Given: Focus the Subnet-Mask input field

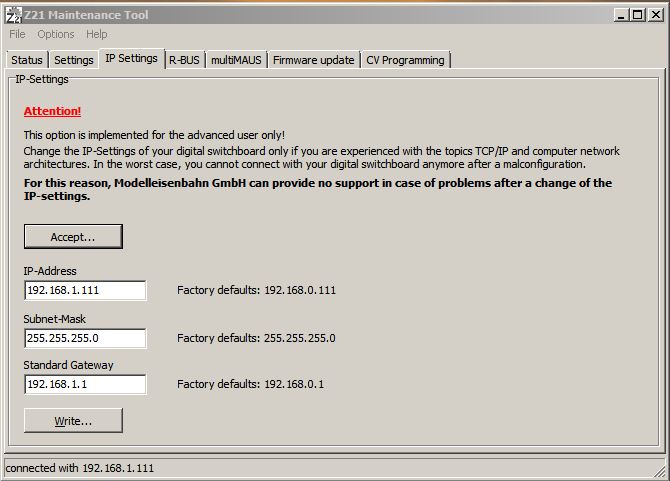Looking at the screenshot, I should click(85, 338).
